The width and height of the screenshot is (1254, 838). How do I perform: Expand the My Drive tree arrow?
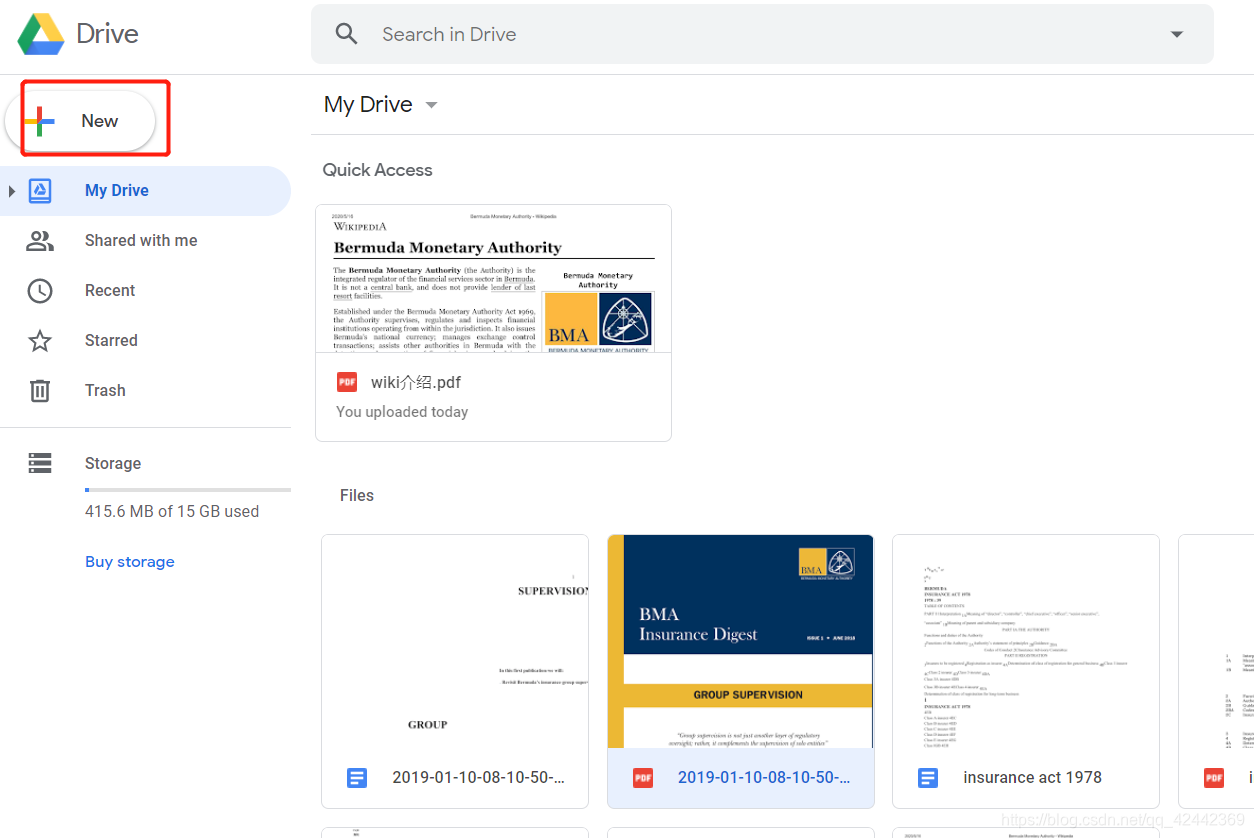pos(12,191)
